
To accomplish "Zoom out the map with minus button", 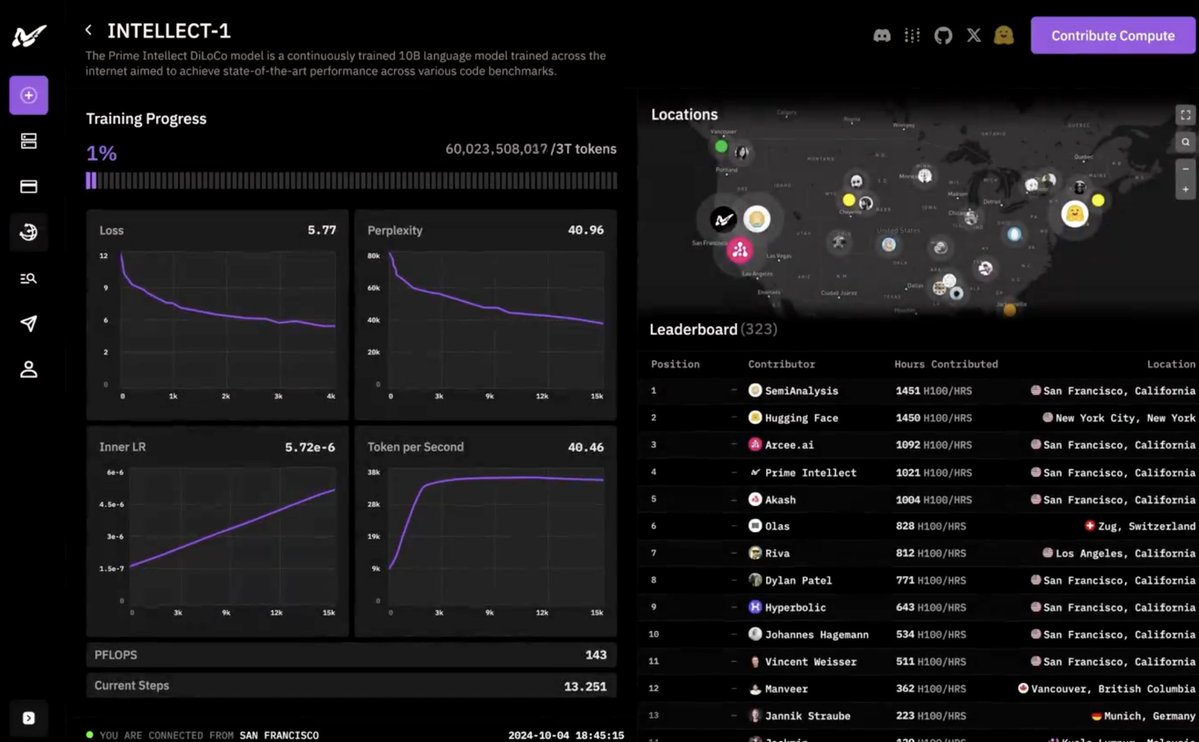I will click(1185, 169).
